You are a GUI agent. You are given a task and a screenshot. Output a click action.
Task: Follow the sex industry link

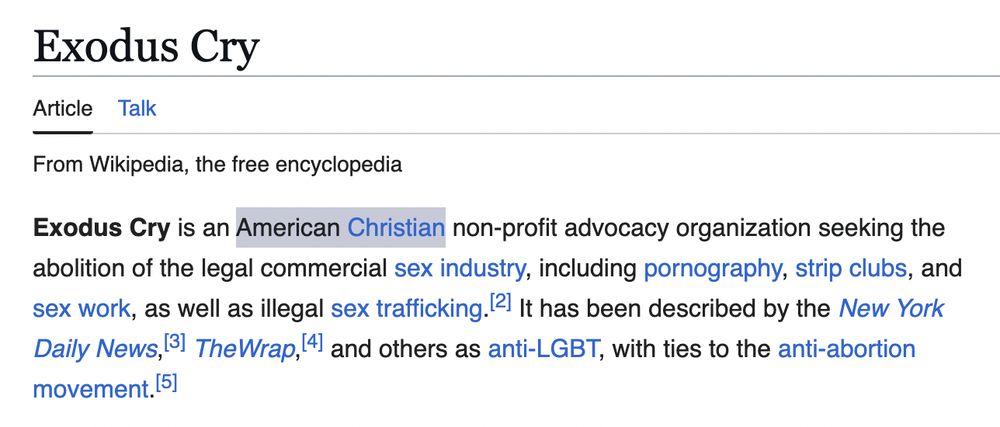click(459, 268)
